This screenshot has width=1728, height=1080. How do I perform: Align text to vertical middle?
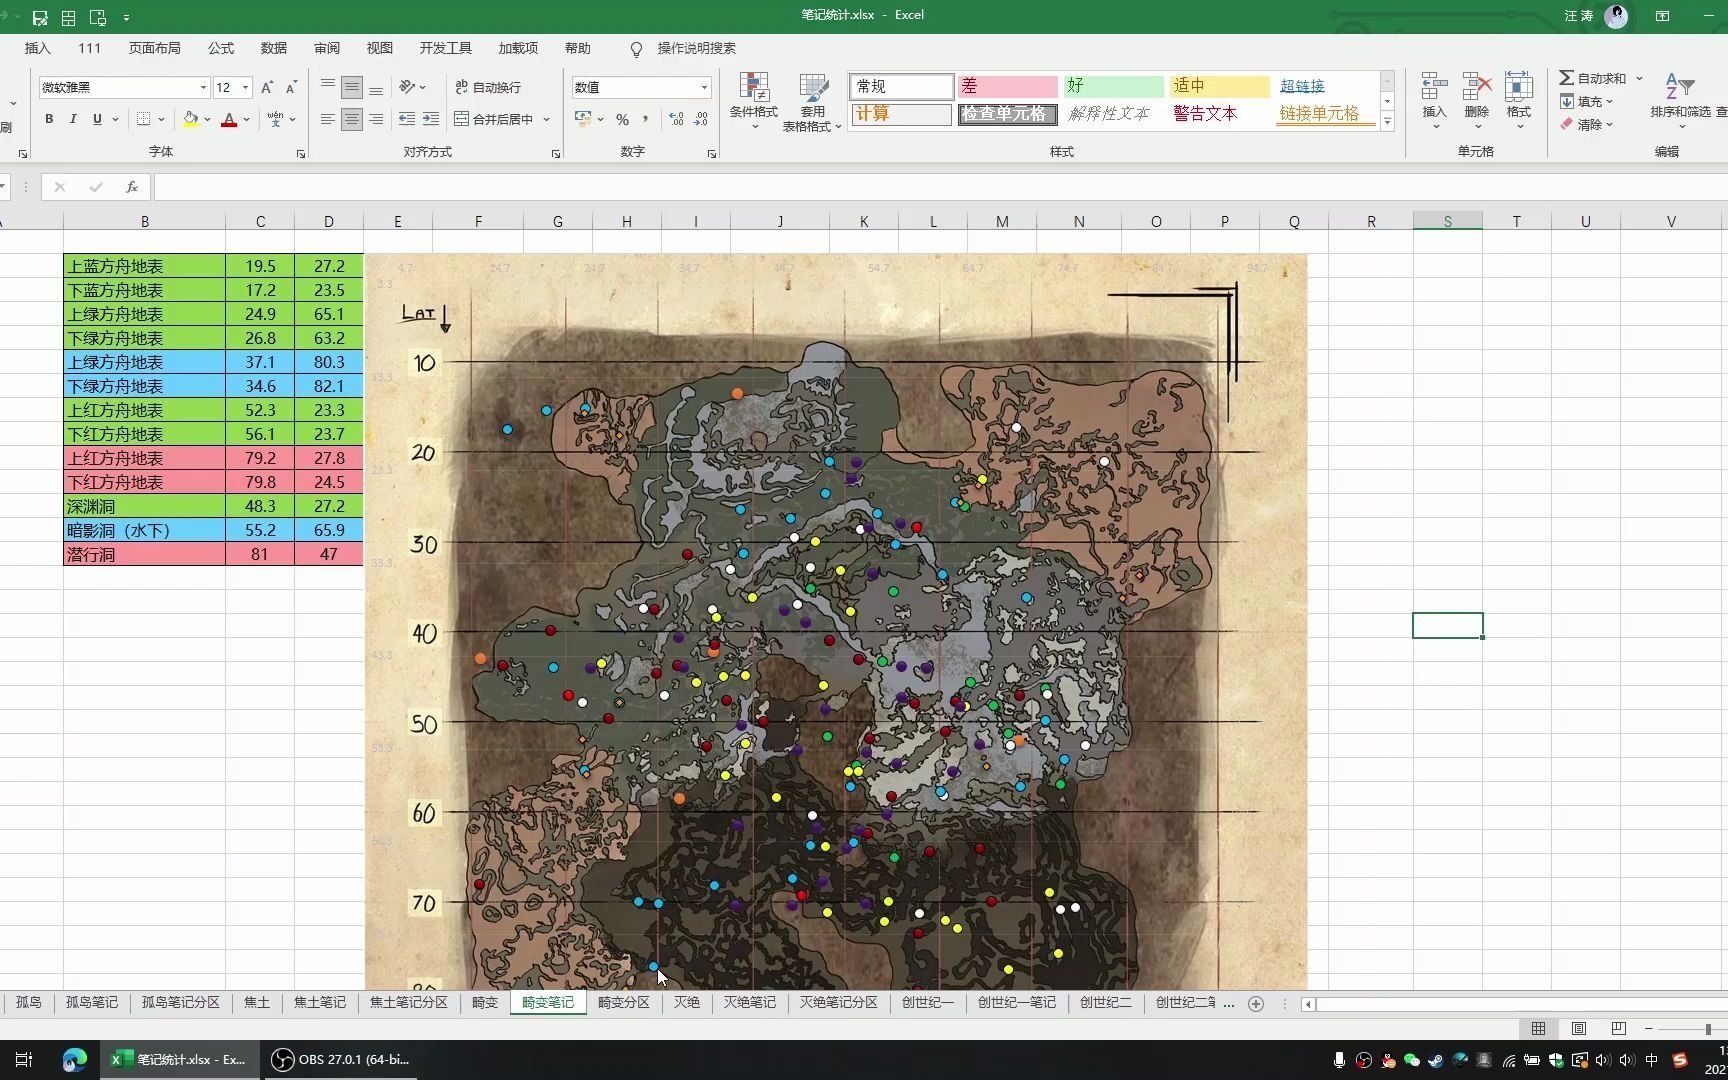(352, 87)
